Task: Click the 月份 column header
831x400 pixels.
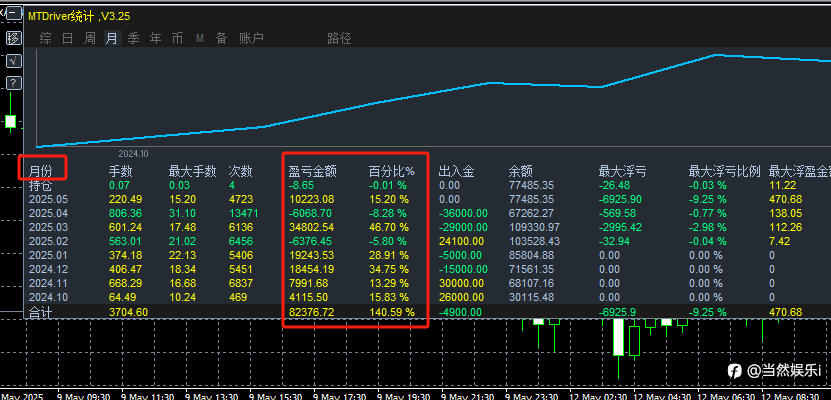Action: pyautogui.click(x=41, y=171)
